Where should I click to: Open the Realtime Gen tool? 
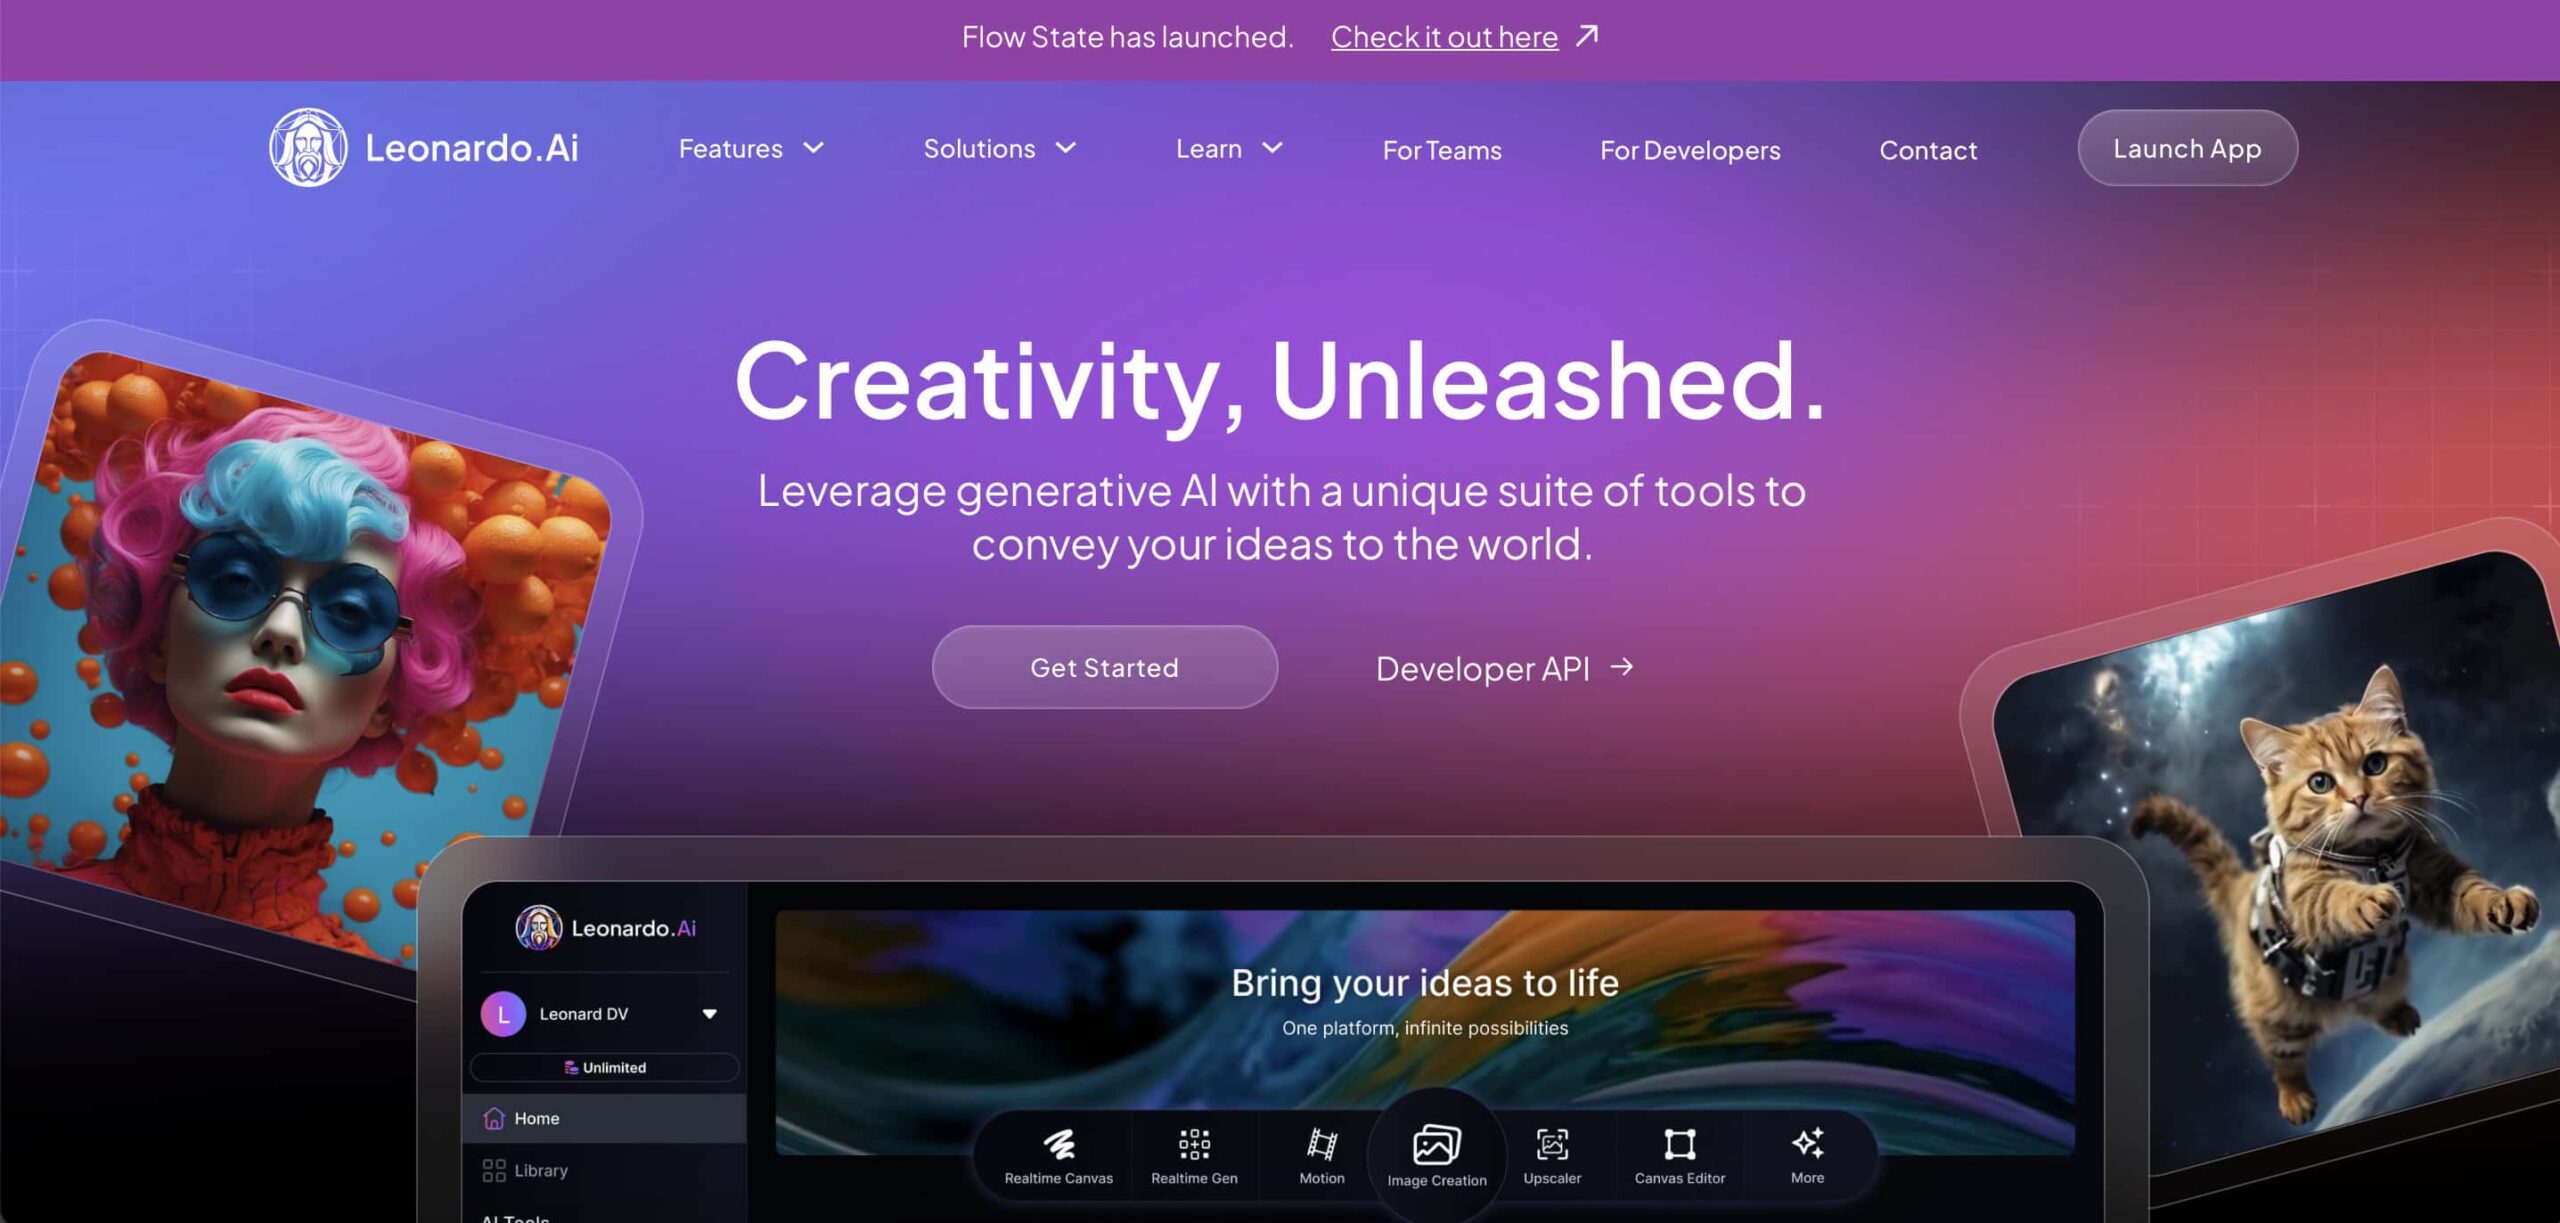click(x=1194, y=1156)
